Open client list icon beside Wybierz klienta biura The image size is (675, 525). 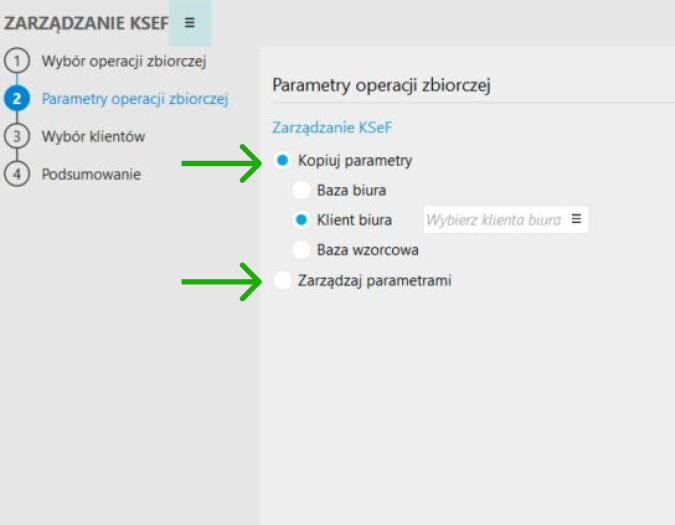576,219
